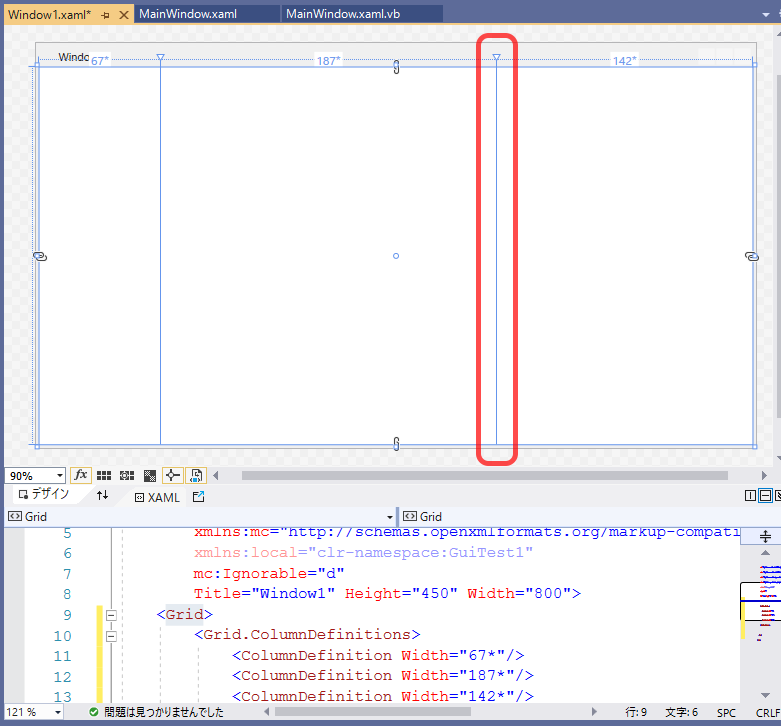
Task: Pop out the XAML pane into a window
Action: coord(198,496)
